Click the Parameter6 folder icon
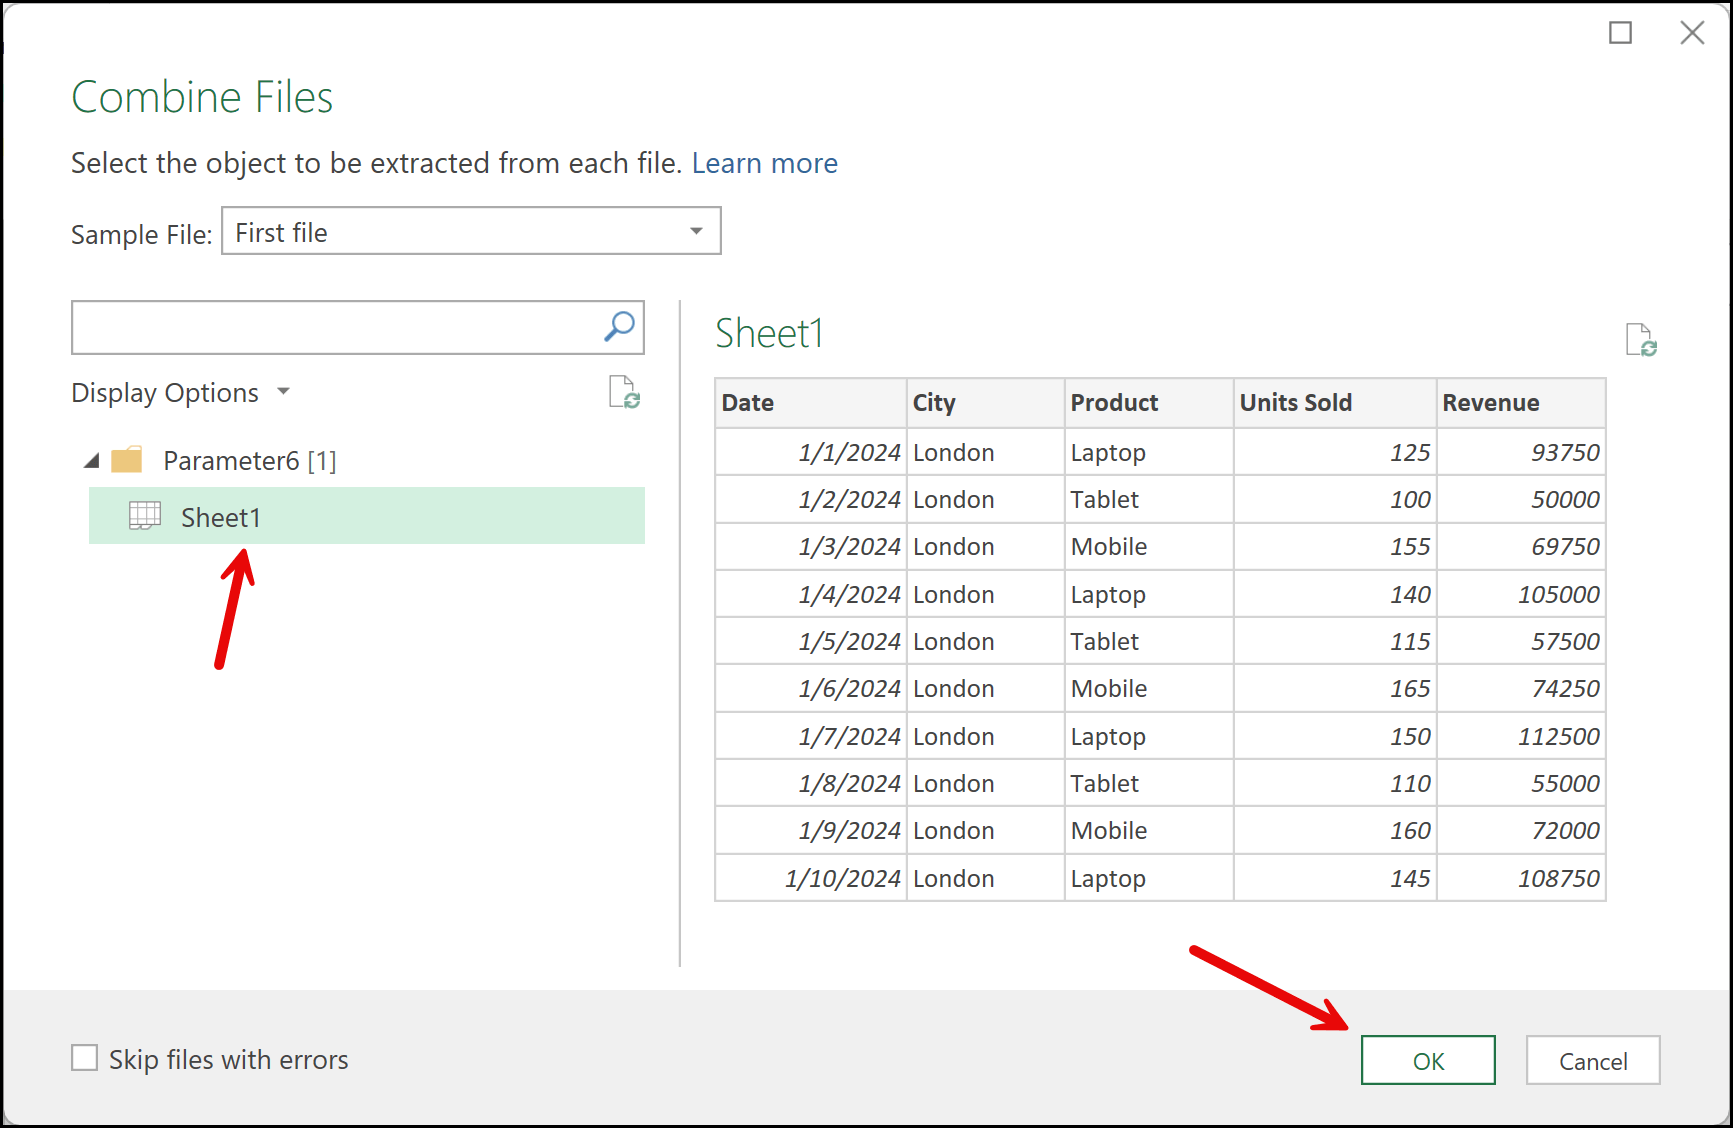 tap(127, 460)
